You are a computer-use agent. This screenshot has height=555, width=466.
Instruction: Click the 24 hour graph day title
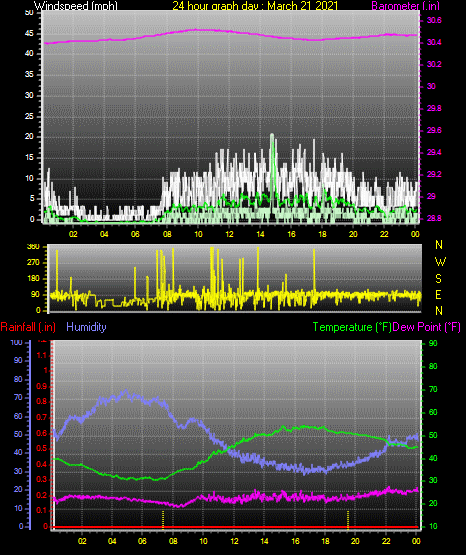(x=255, y=6)
